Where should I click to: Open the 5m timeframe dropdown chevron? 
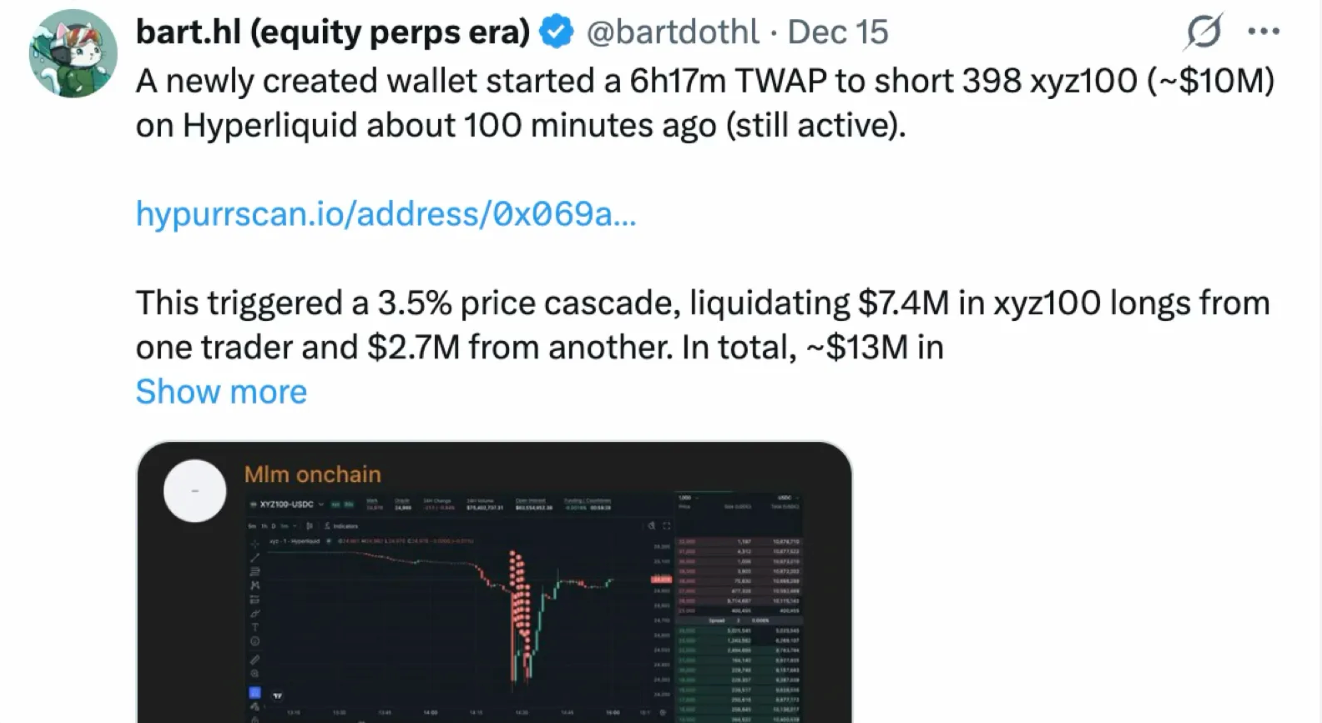tap(294, 526)
